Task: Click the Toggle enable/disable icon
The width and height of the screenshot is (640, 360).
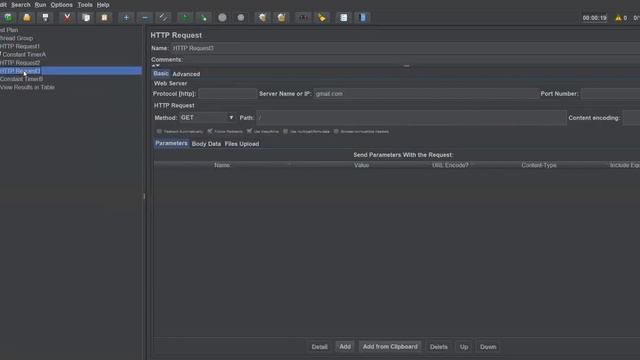Action: tap(163, 18)
